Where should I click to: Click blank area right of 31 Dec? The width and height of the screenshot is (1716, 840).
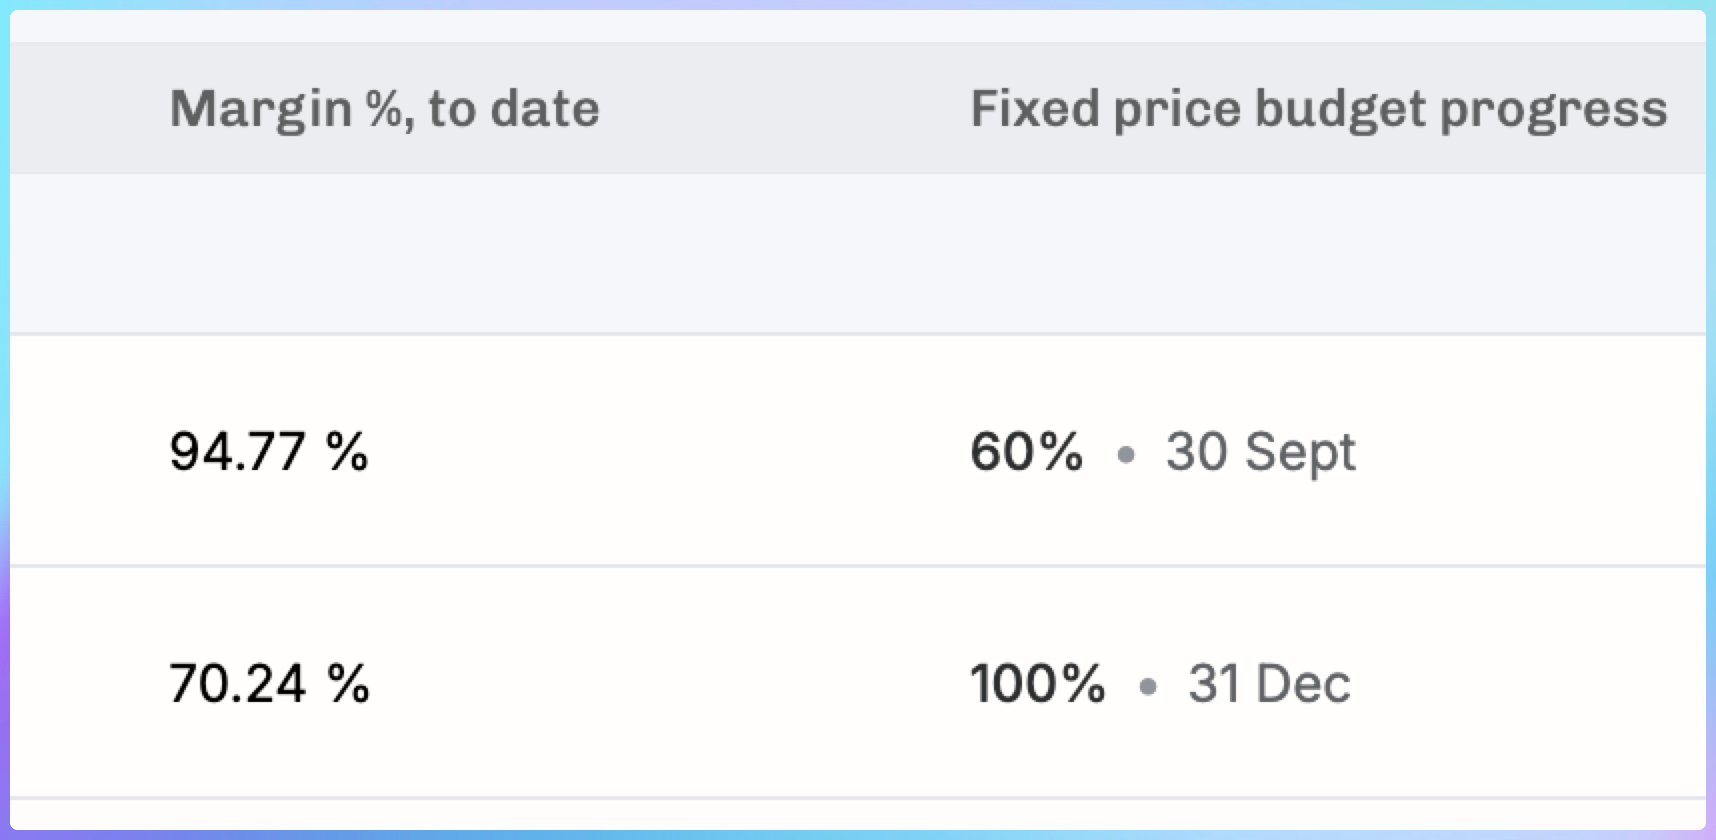1530,684
